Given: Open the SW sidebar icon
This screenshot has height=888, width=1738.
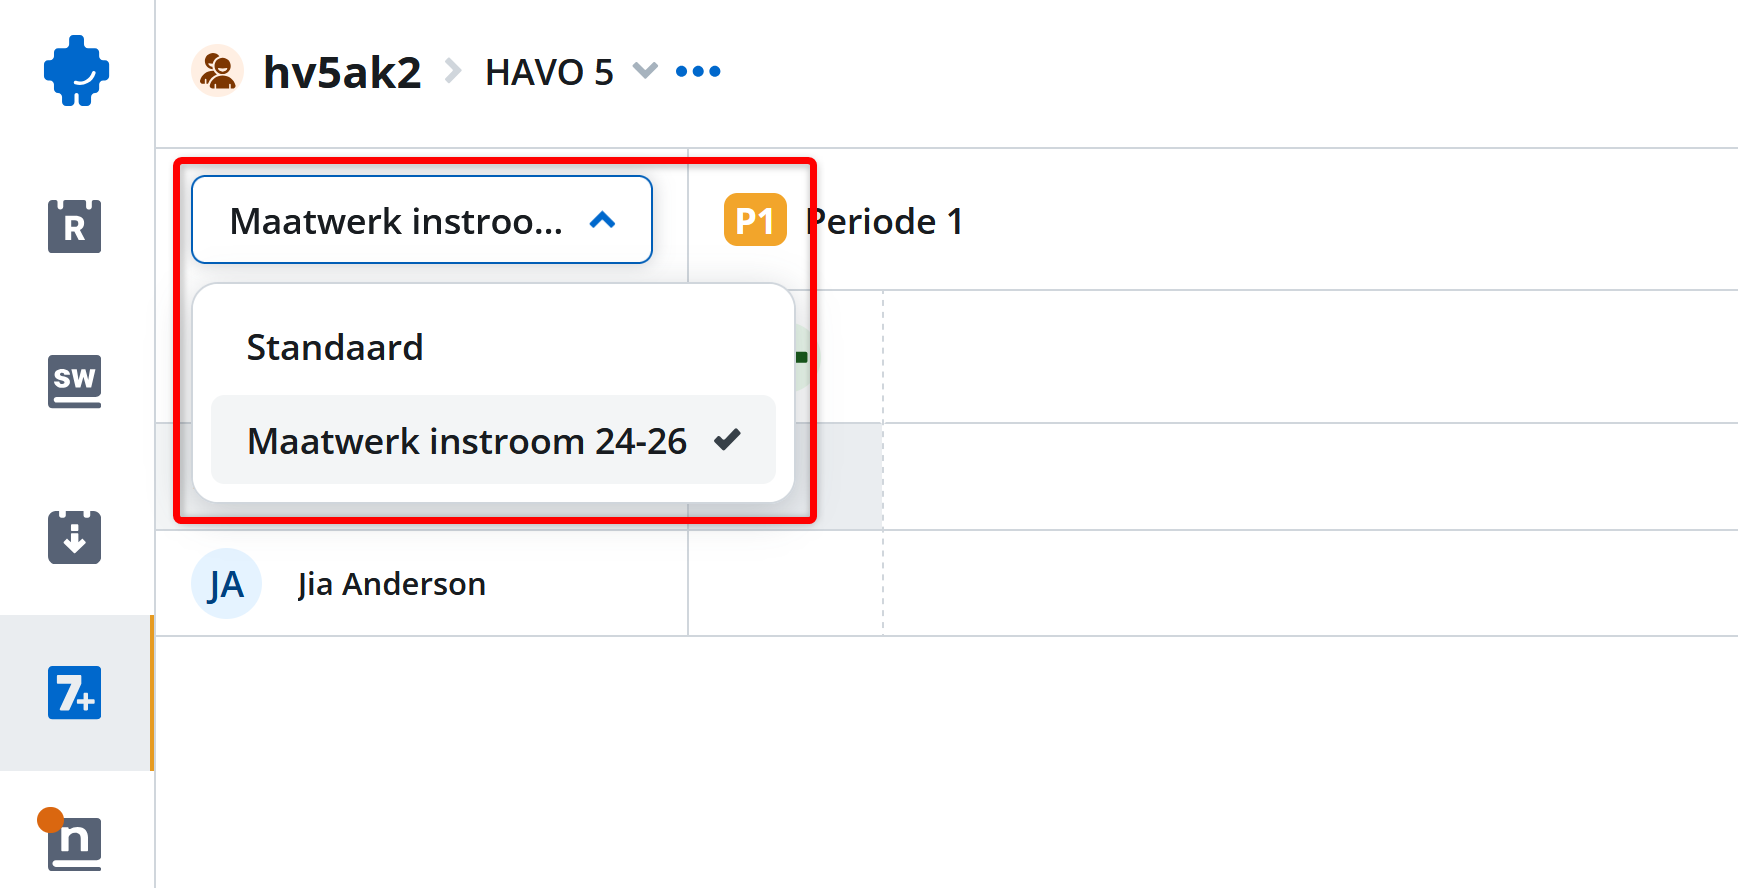Looking at the screenshot, I should (x=75, y=381).
